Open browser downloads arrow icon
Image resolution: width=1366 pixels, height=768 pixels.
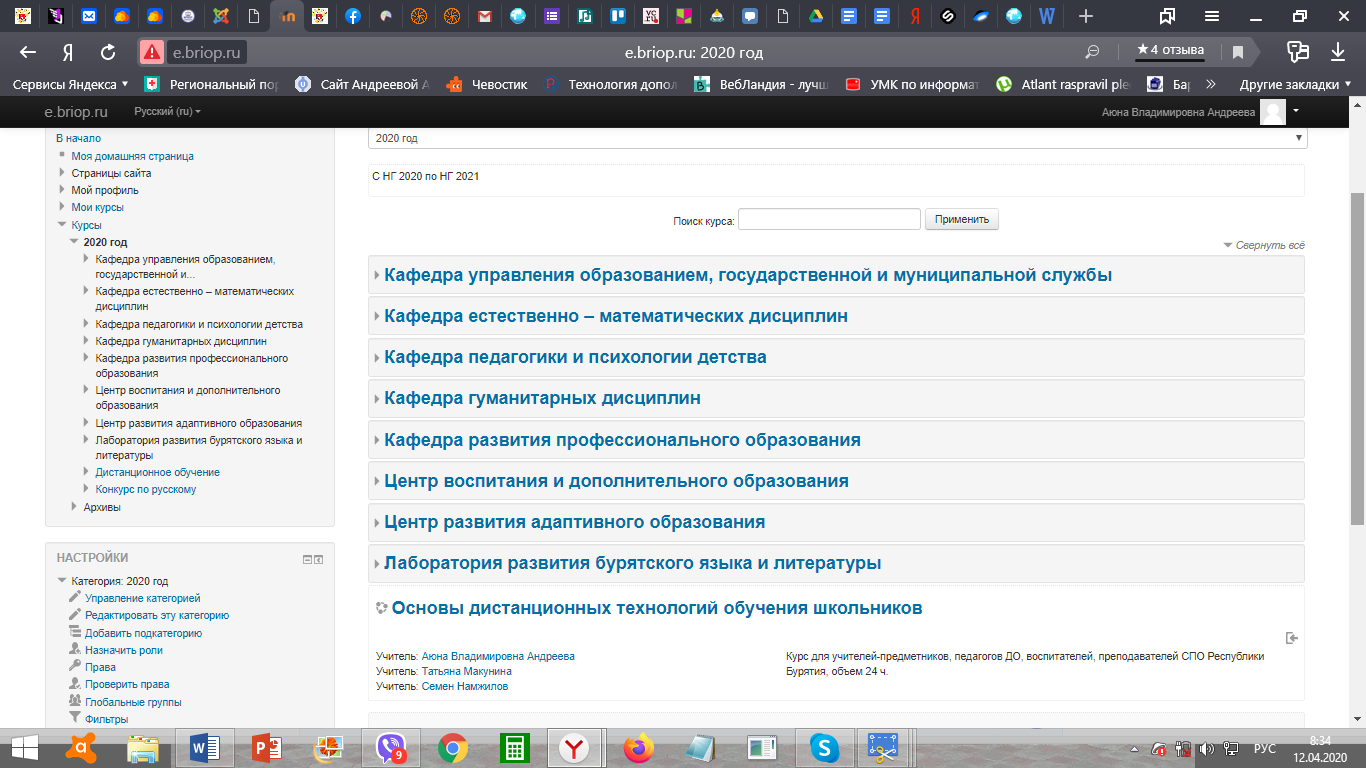pyautogui.click(x=1337, y=52)
